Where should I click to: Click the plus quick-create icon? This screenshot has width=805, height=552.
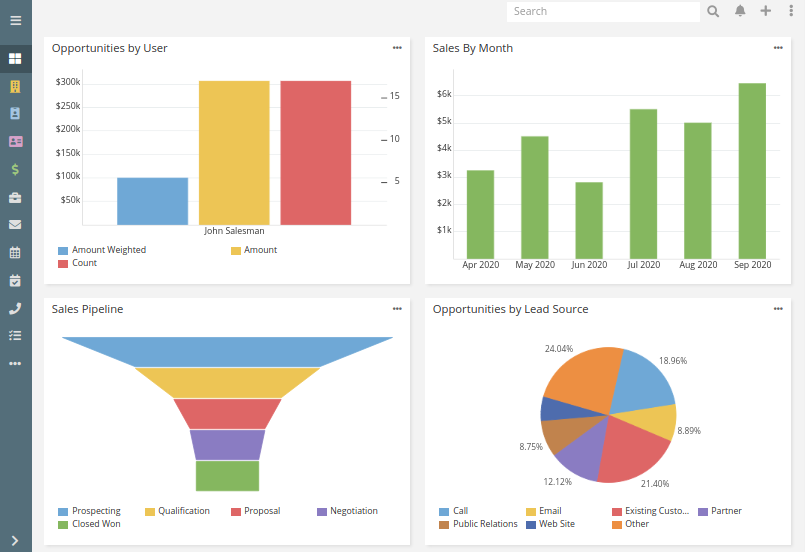tap(766, 11)
